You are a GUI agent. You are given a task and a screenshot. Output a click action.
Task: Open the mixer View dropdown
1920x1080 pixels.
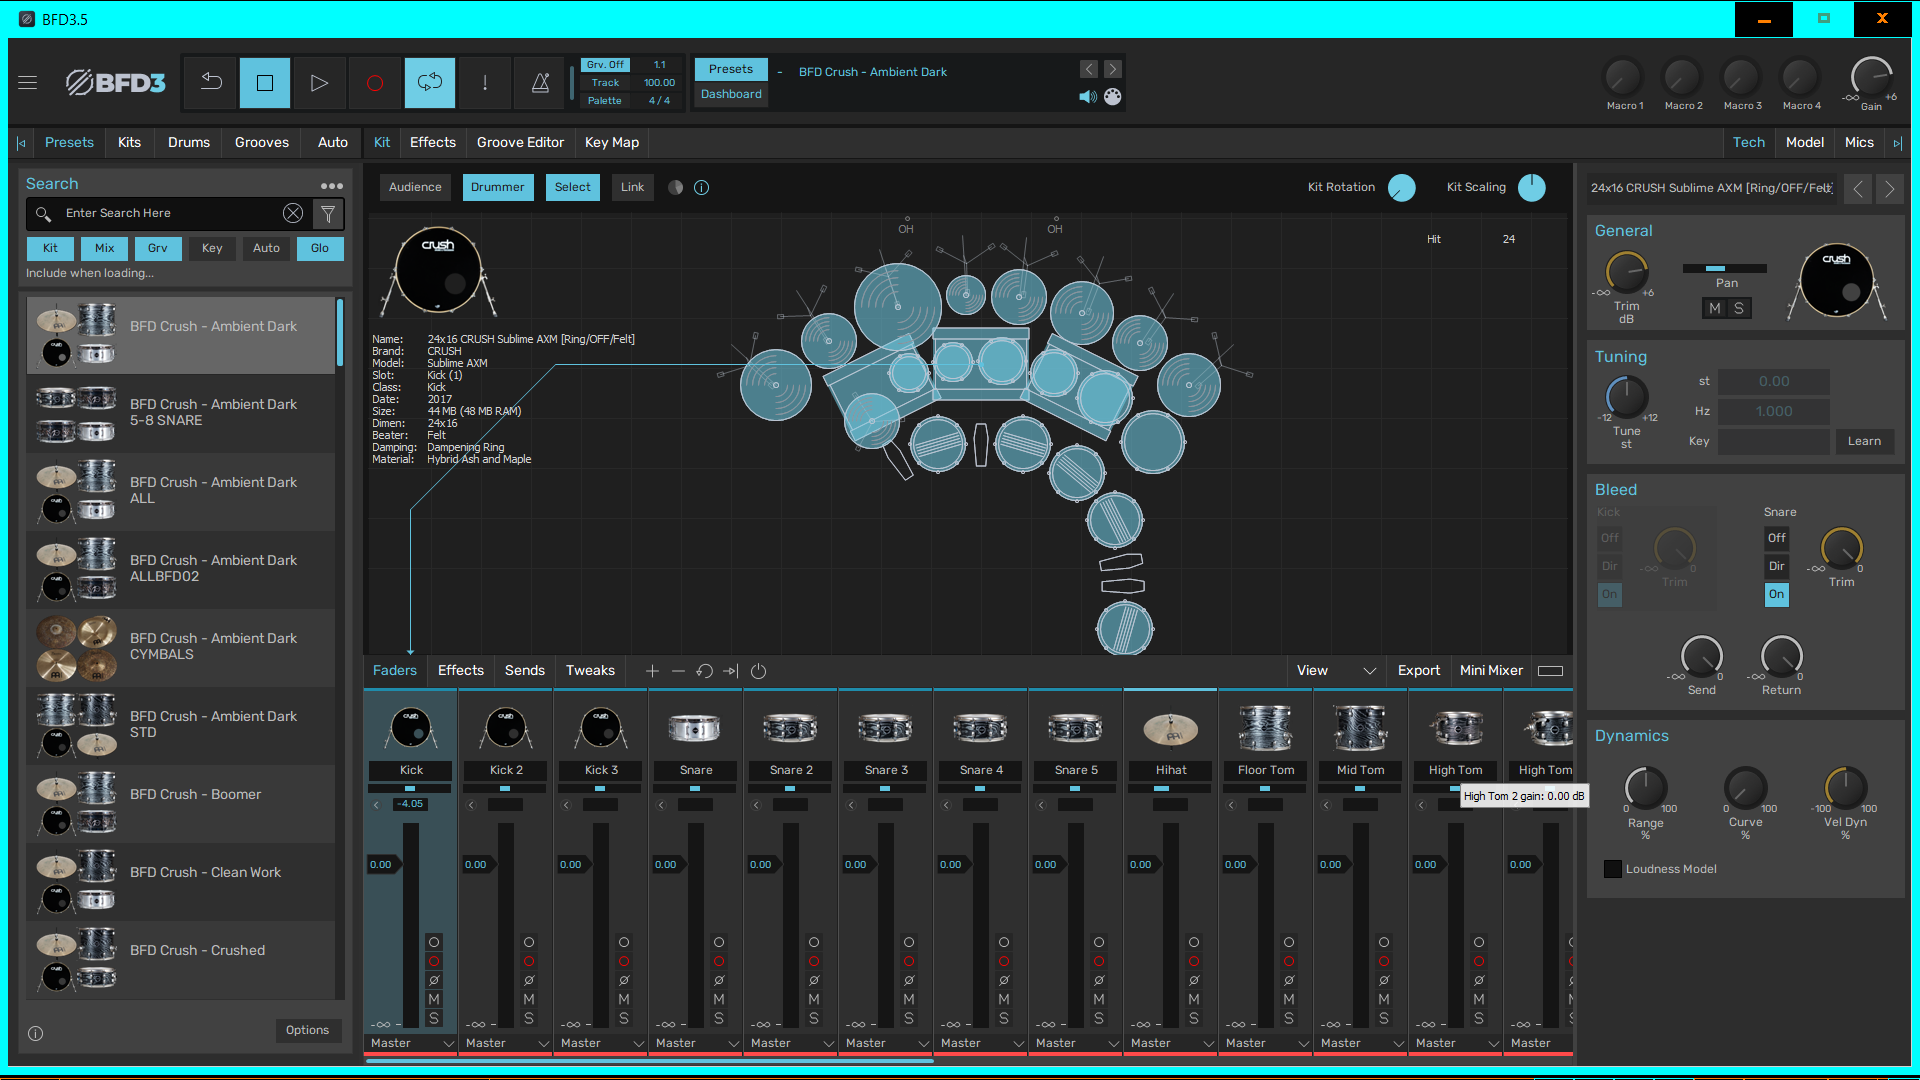tap(1336, 671)
